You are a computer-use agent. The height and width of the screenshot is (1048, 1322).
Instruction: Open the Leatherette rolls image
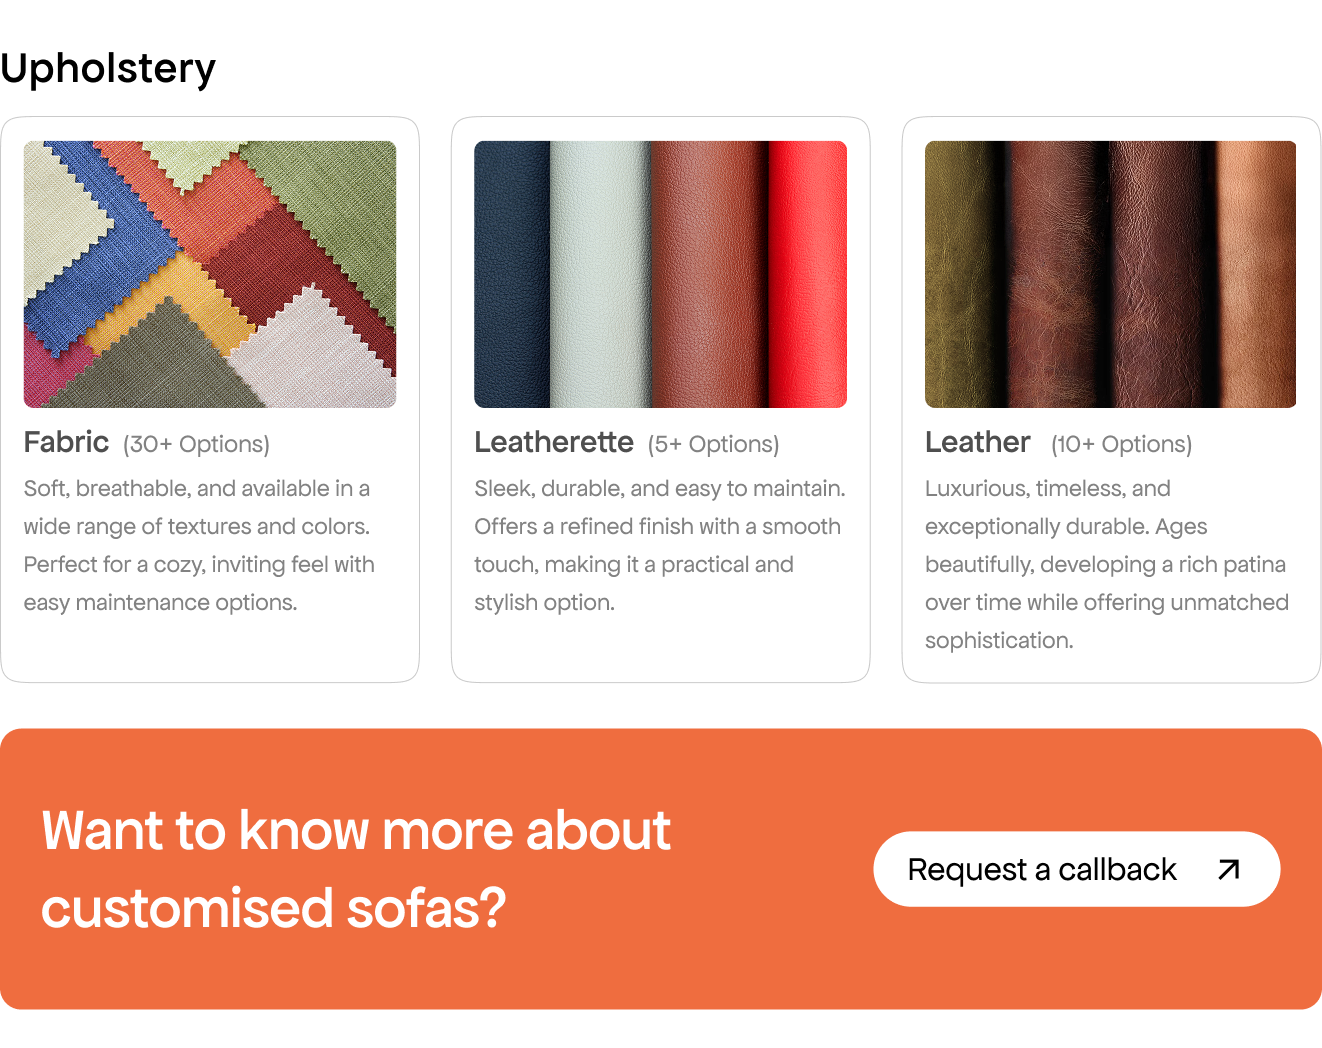[x=660, y=274]
